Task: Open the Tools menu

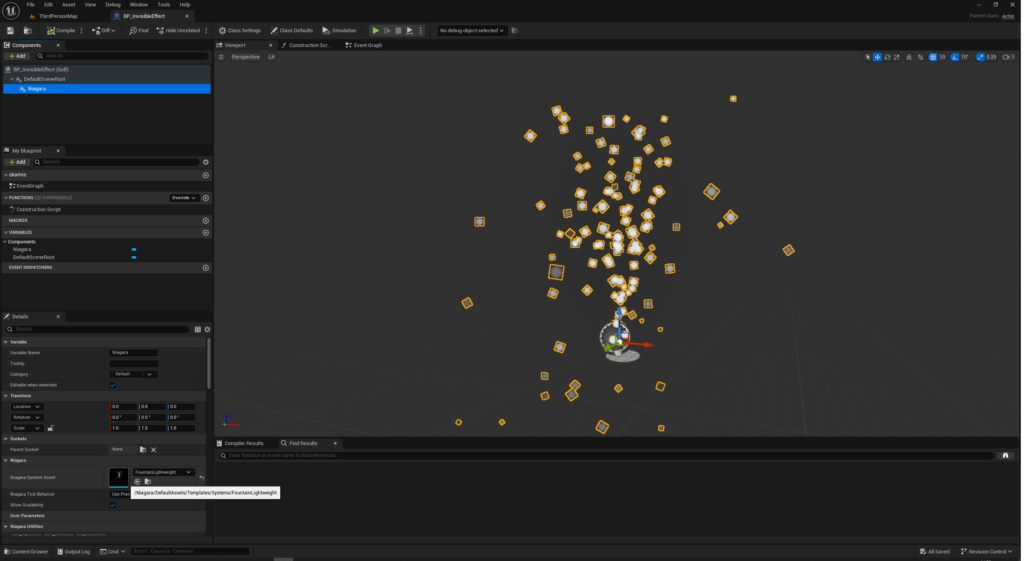Action: pyautogui.click(x=163, y=5)
